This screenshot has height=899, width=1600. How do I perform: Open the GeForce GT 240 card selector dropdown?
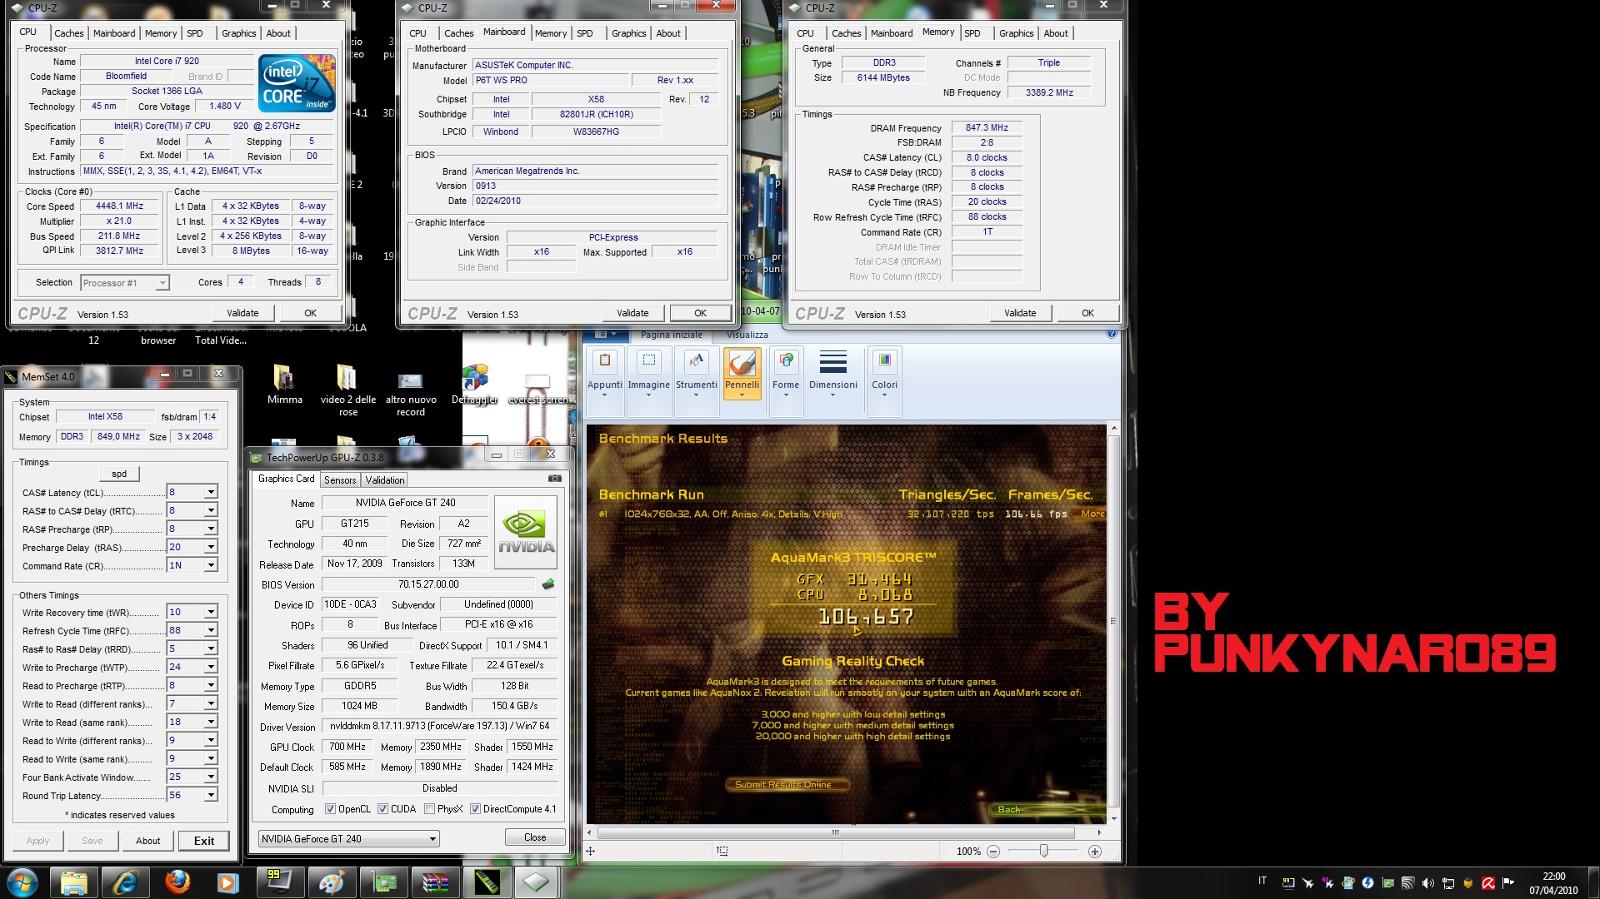click(348, 838)
